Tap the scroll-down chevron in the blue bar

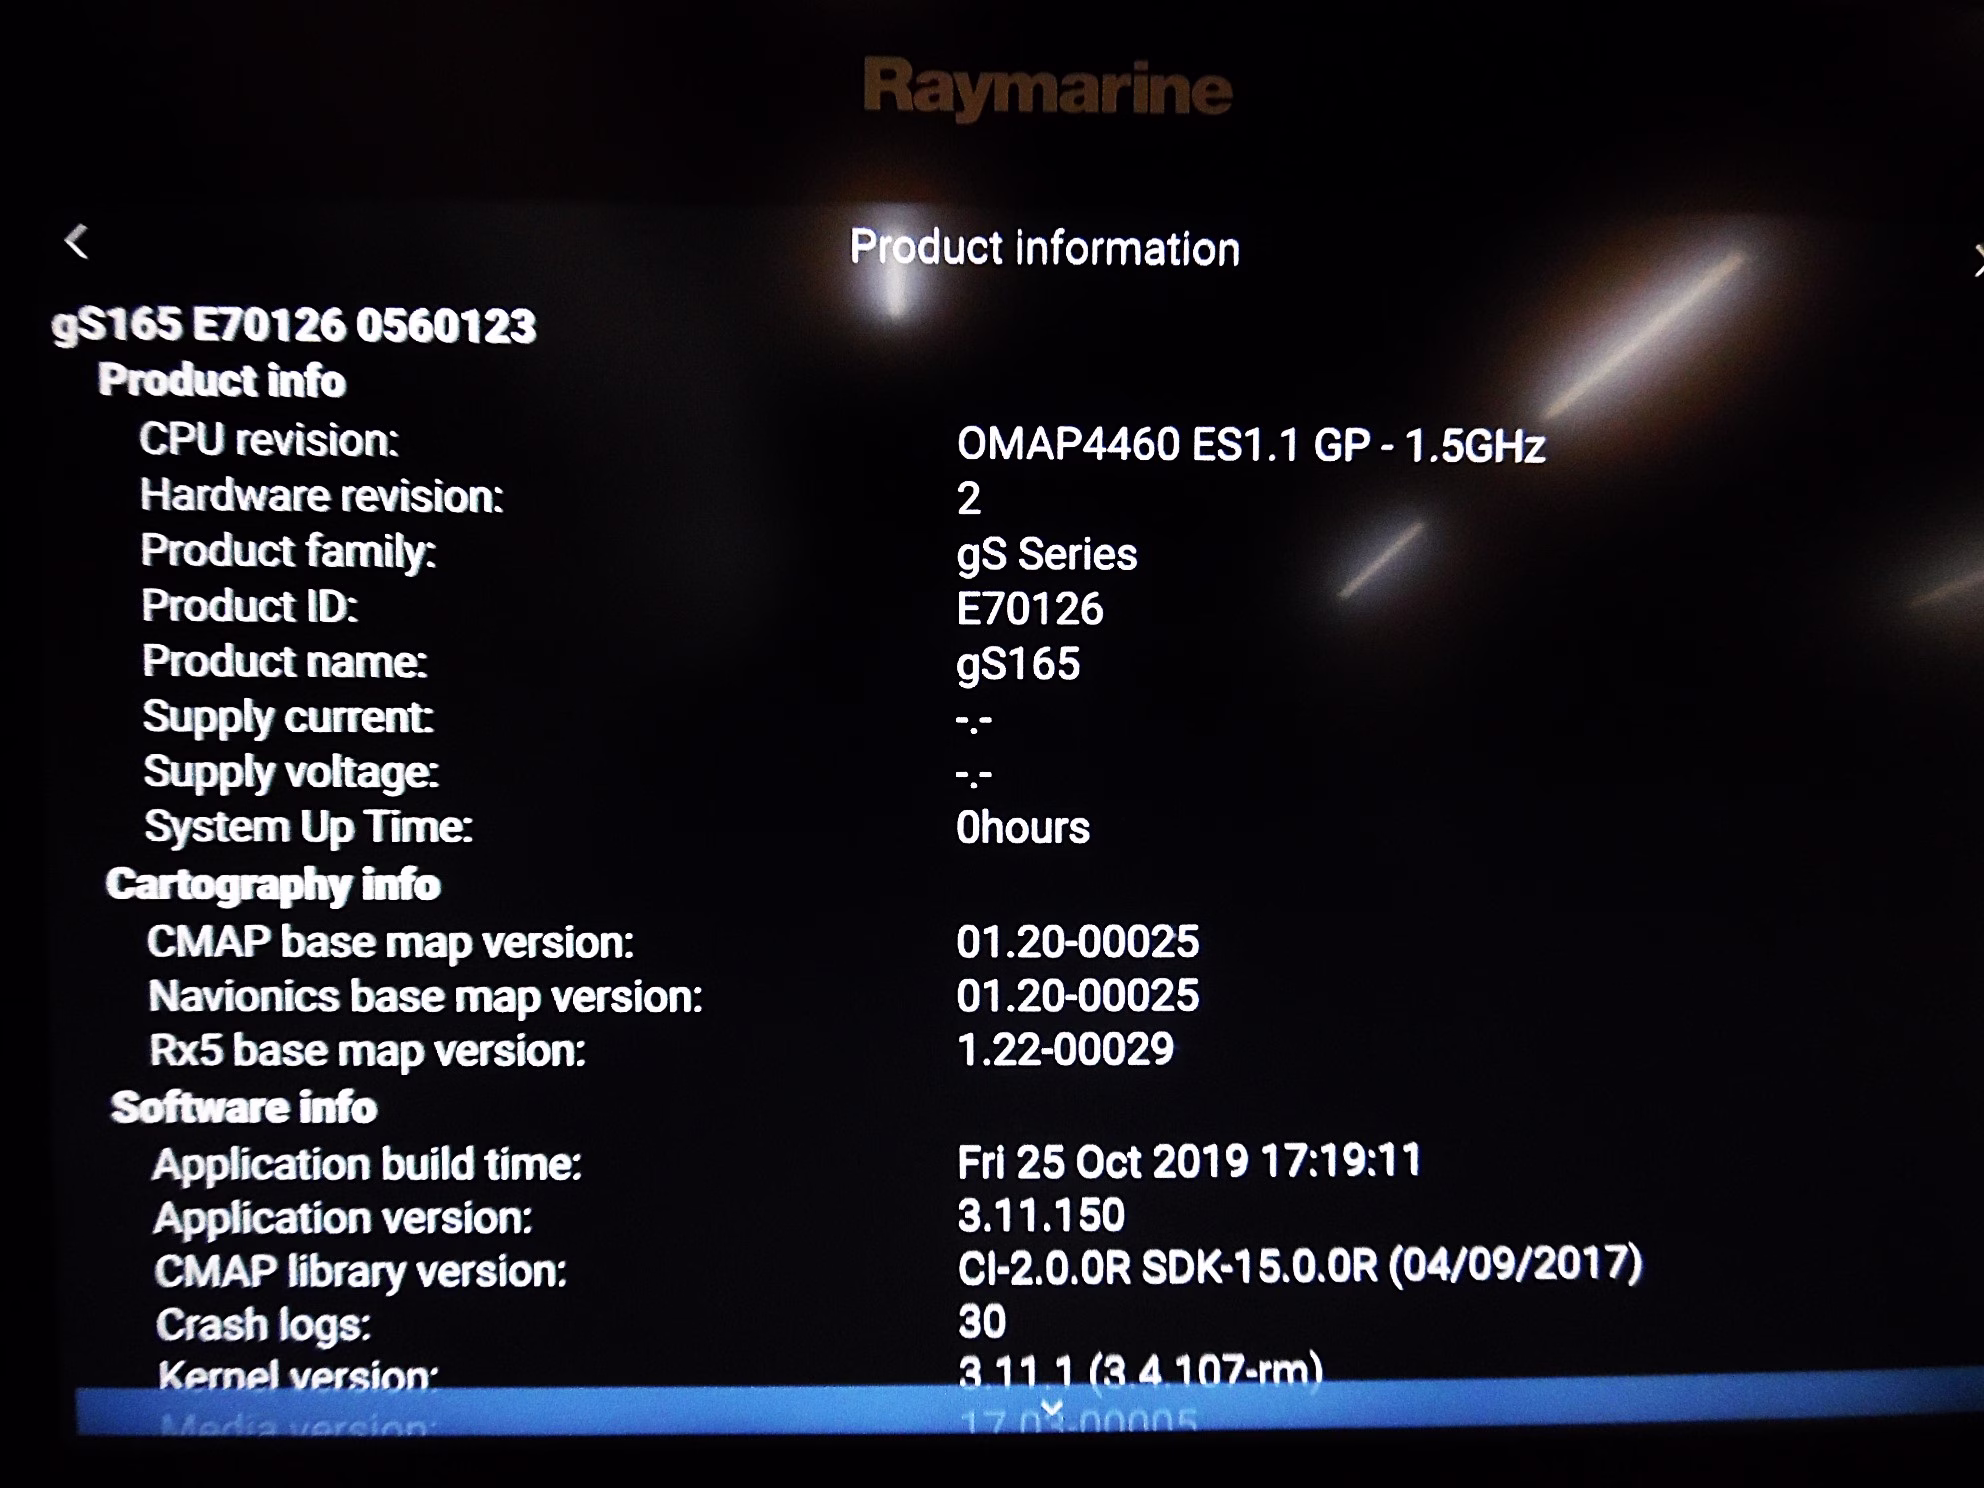point(1051,1409)
